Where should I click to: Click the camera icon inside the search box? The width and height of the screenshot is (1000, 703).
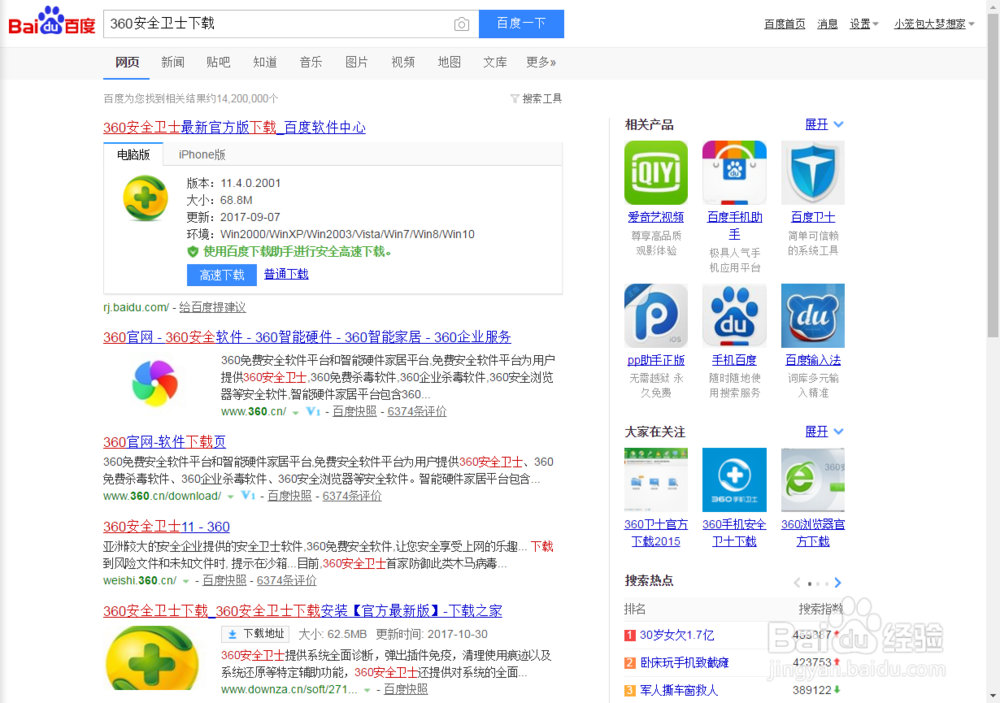pos(461,23)
